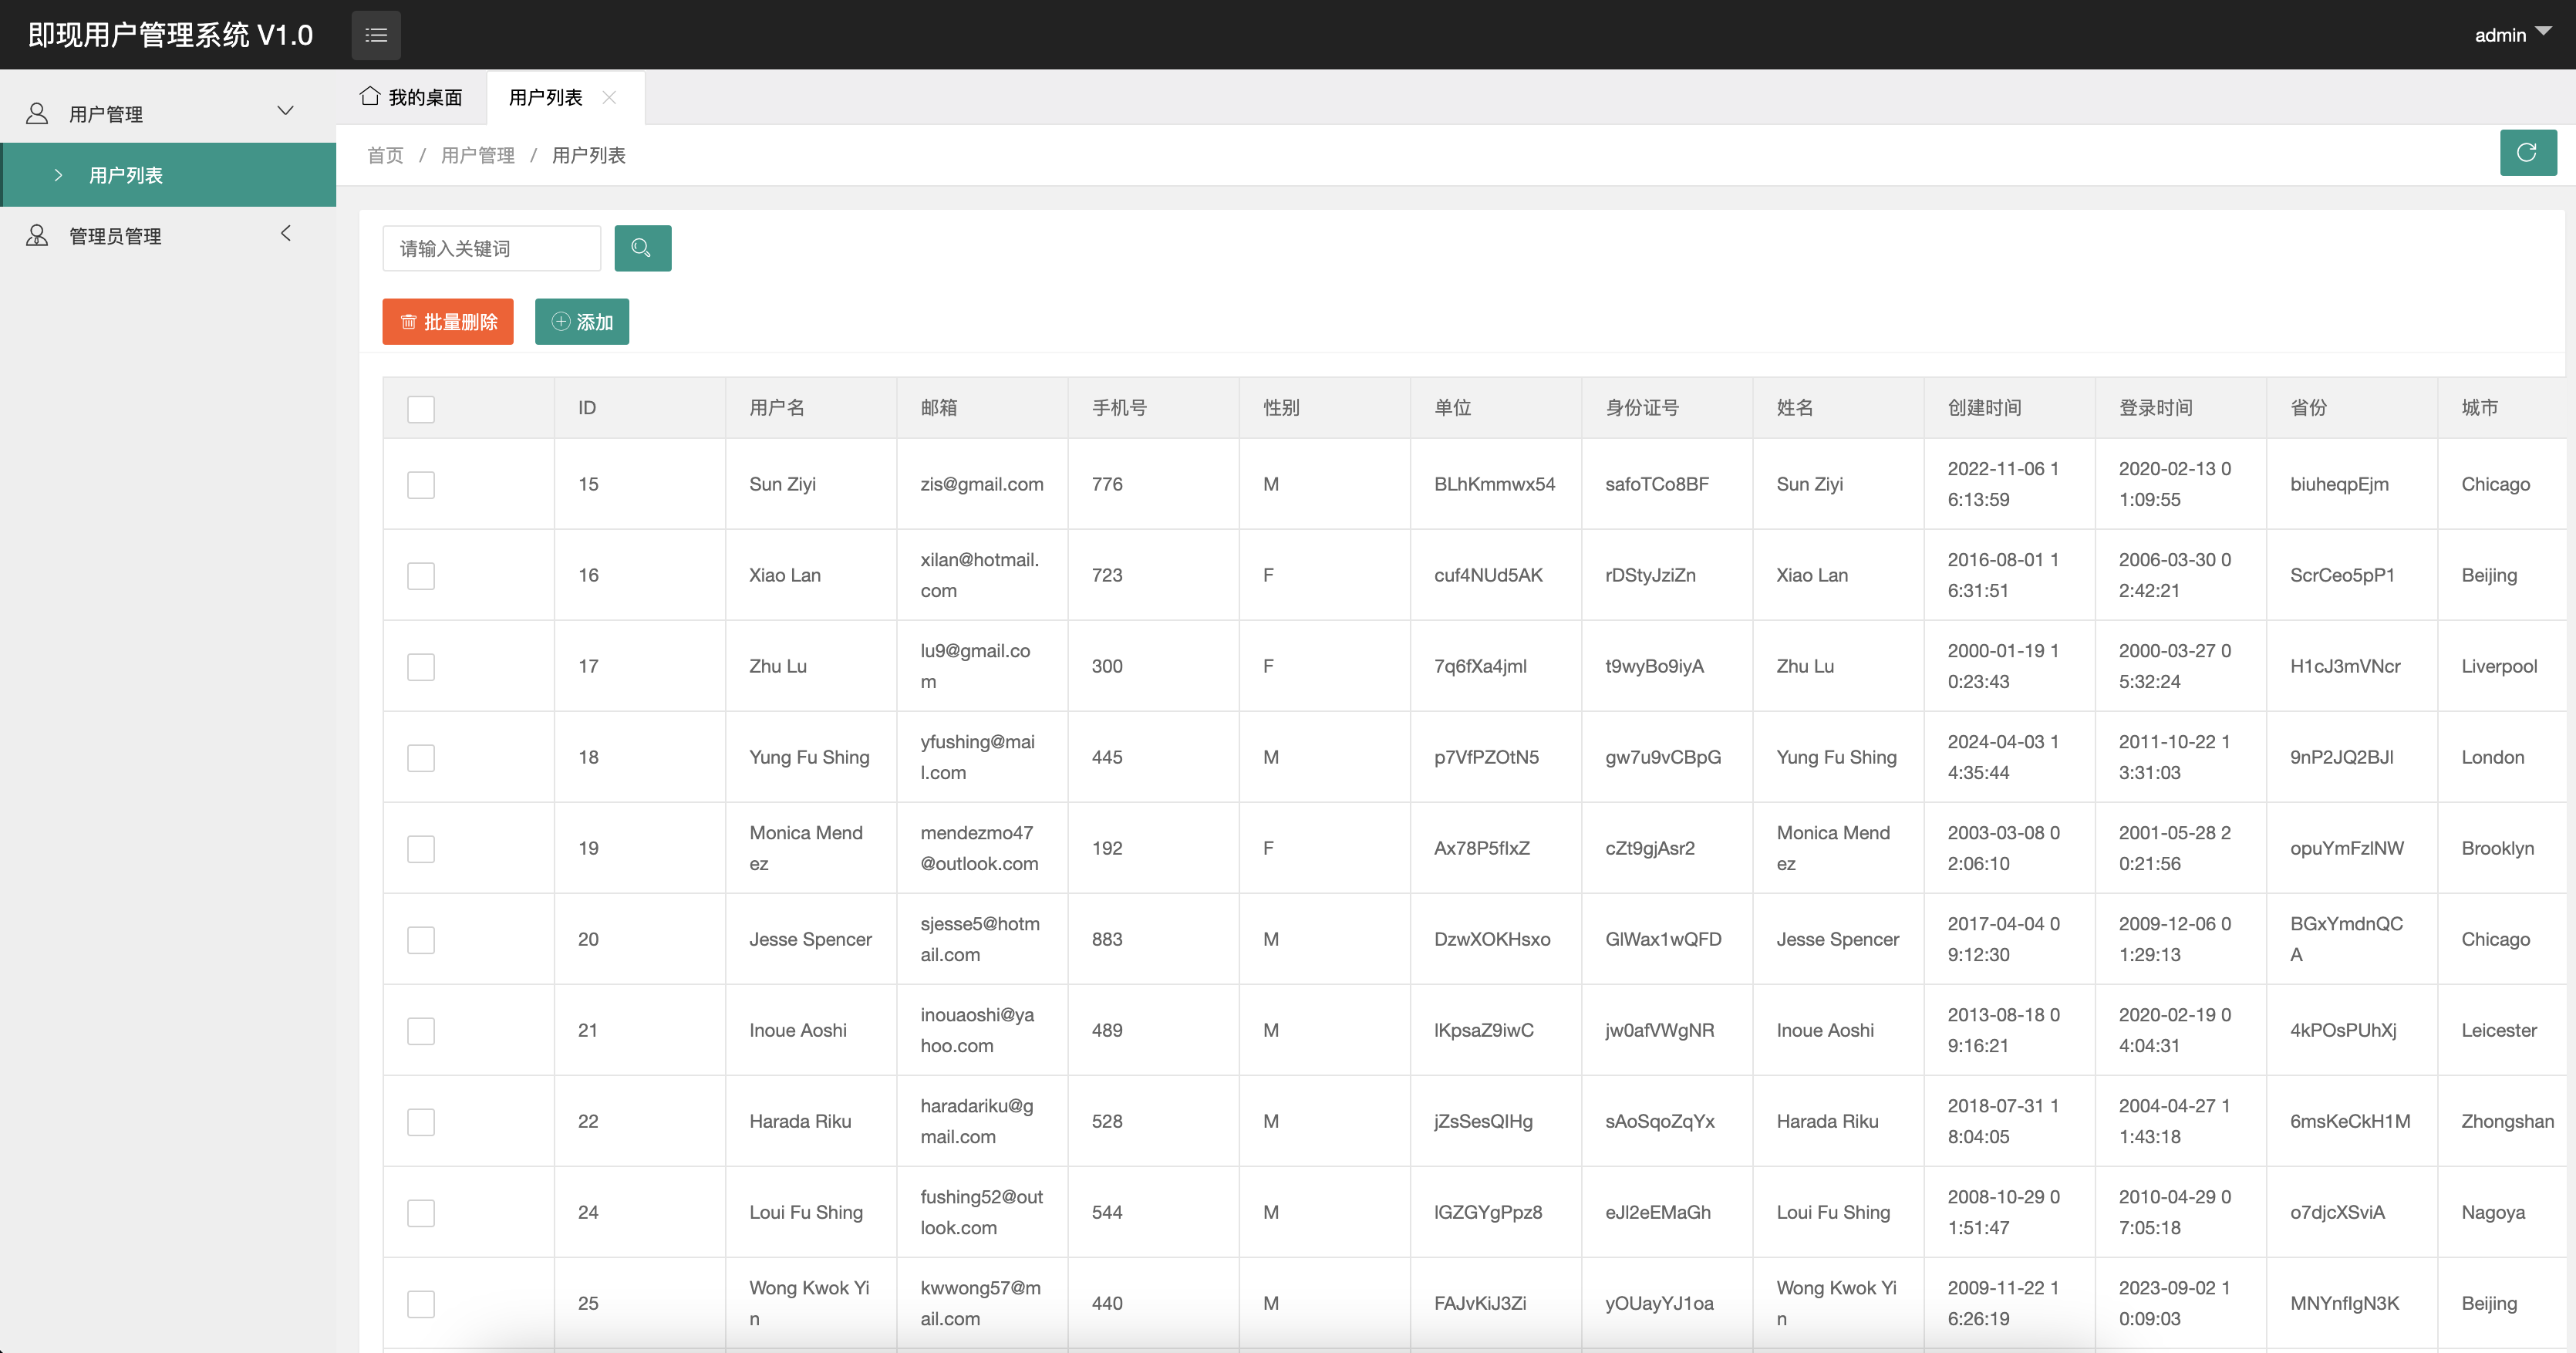The width and height of the screenshot is (2576, 1353).
Task: Click the keyword search input field
Action: click(491, 248)
